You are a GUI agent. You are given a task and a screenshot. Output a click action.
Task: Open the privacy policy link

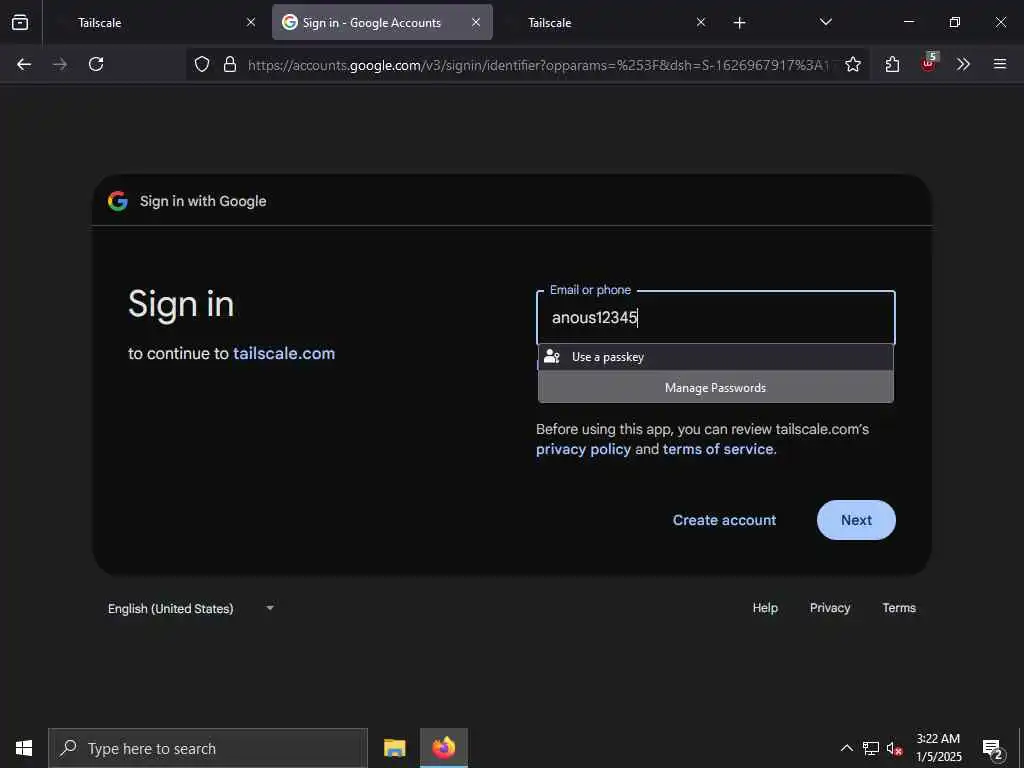583,449
